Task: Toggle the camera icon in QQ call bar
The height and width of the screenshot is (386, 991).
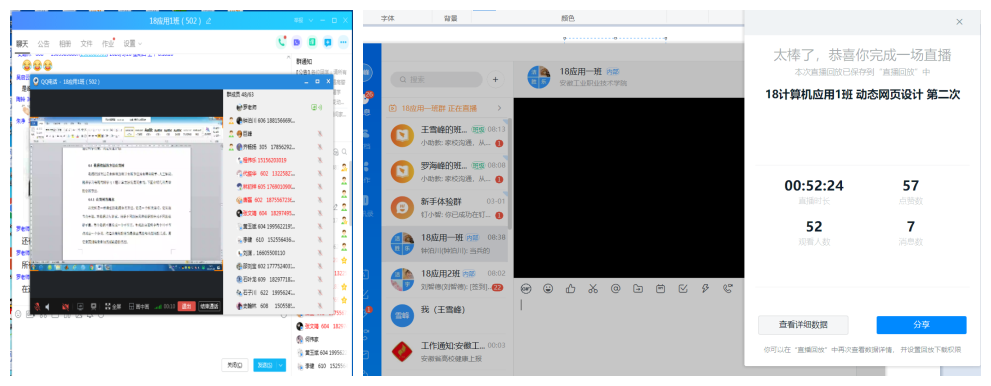Action: pos(65,306)
